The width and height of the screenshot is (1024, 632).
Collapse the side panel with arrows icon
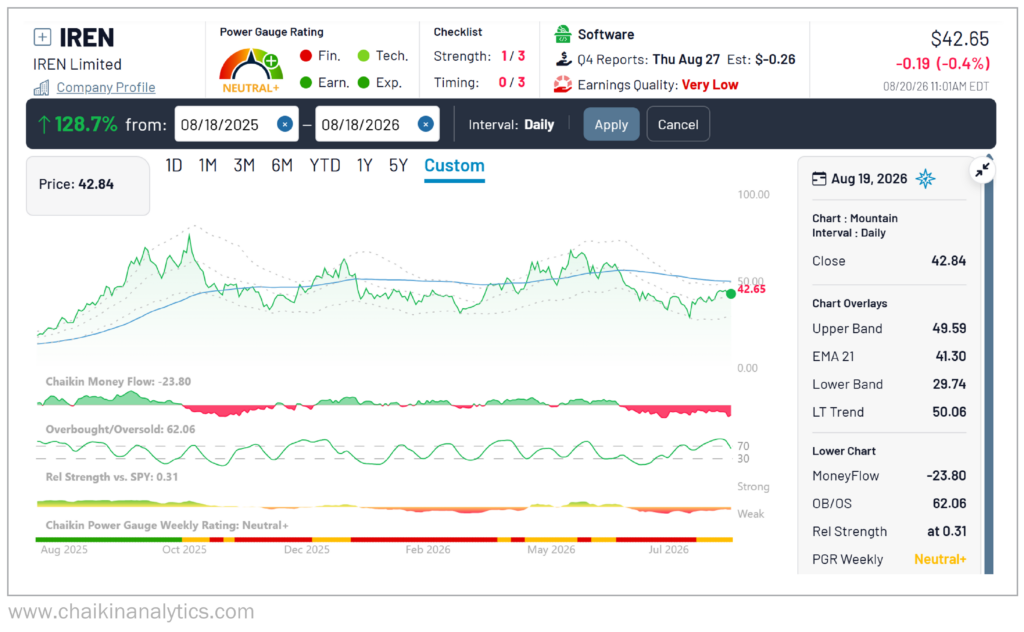[x=982, y=170]
